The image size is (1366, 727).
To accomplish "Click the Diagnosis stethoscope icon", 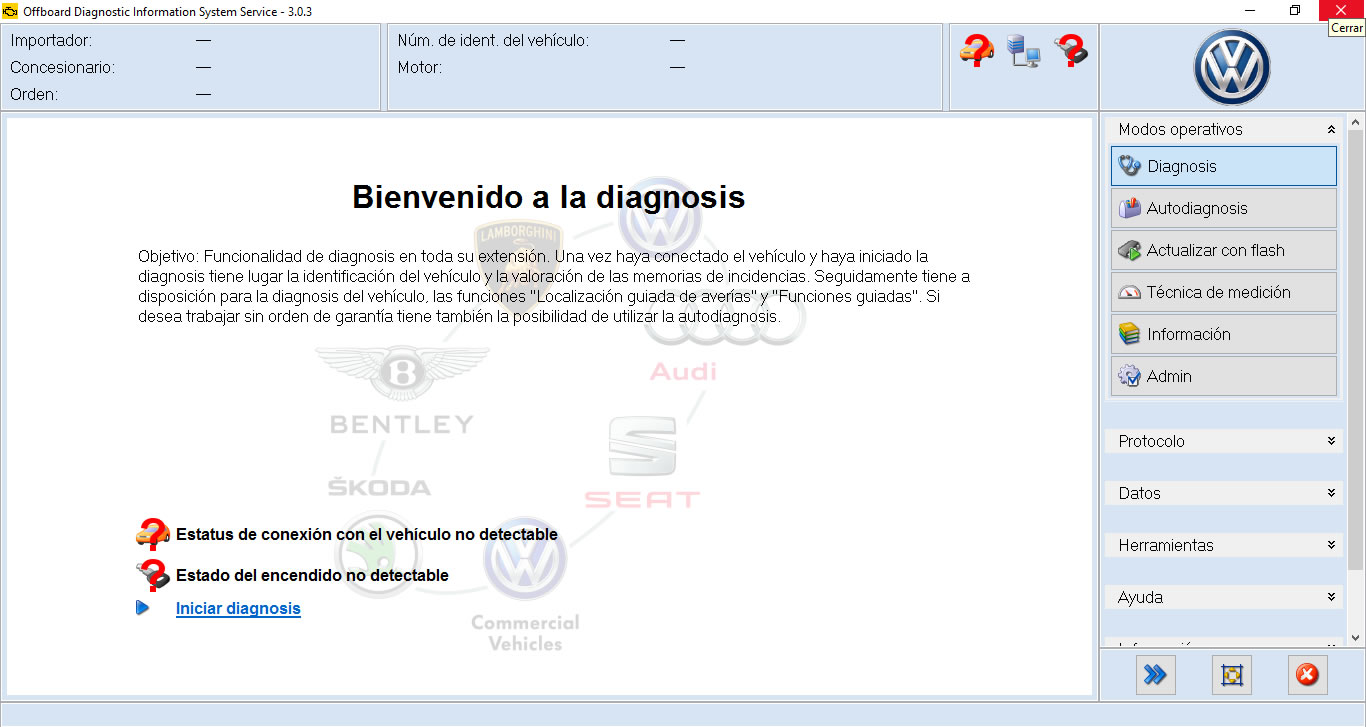I will pyautogui.click(x=1129, y=166).
